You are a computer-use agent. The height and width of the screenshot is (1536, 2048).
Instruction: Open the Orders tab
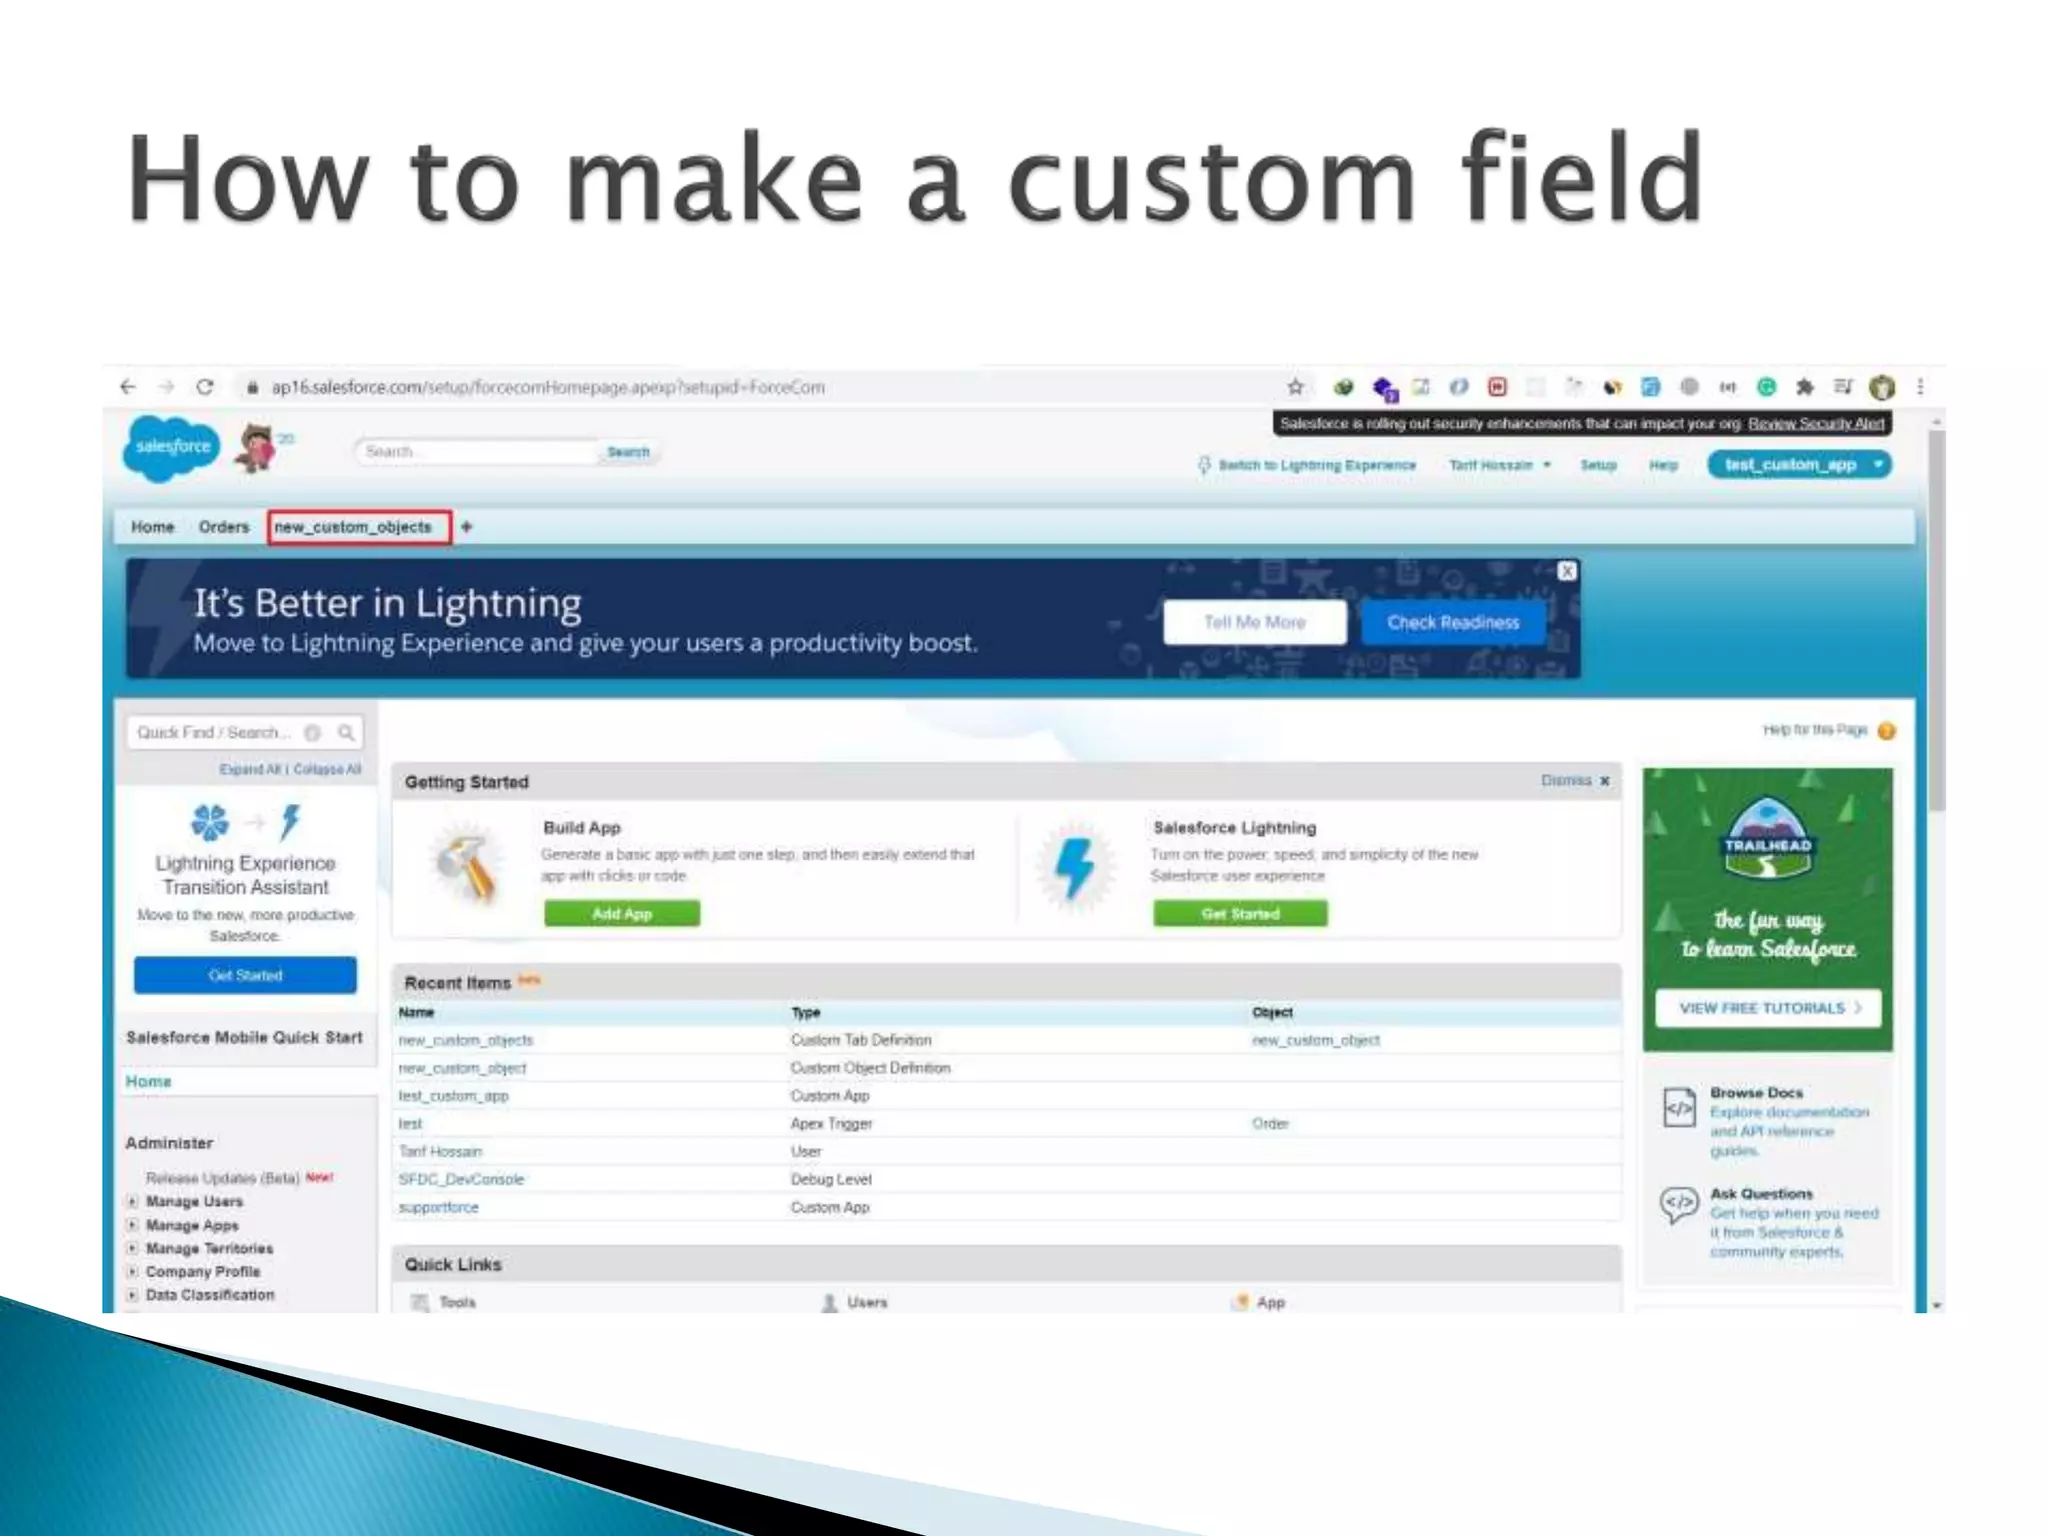coord(224,527)
